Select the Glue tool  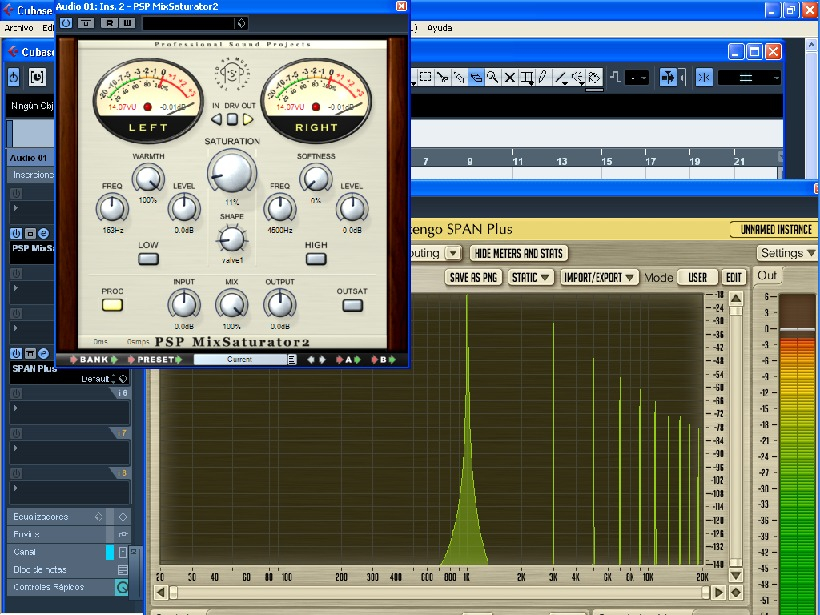tap(459, 77)
